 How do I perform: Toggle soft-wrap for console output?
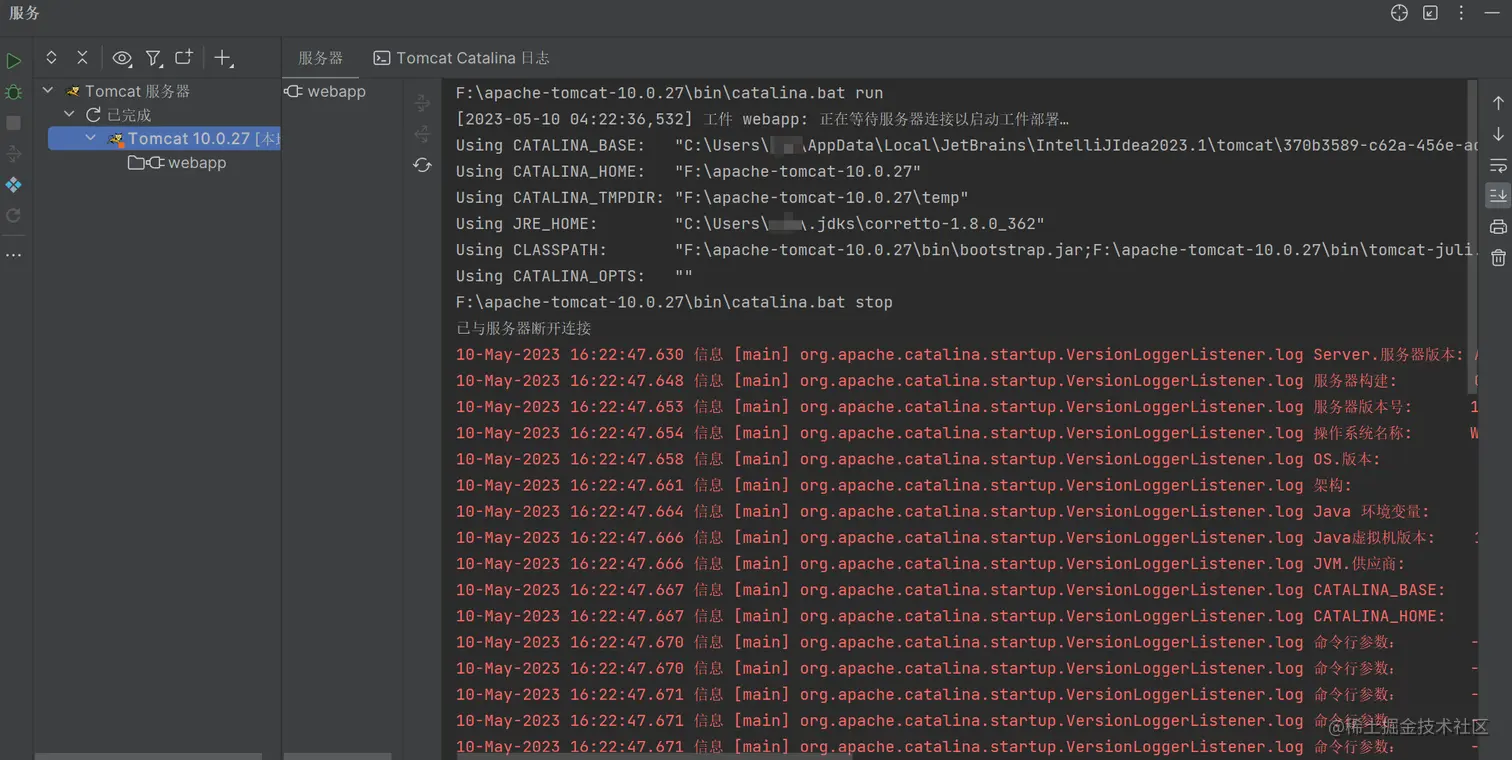1498,165
